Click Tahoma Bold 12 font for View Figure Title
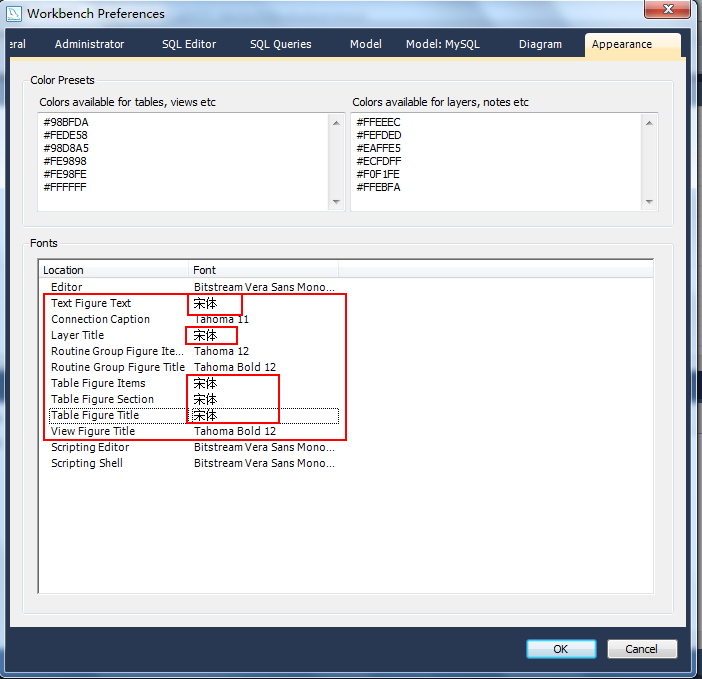This screenshot has width=702, height=679. (x=235, y=431)
